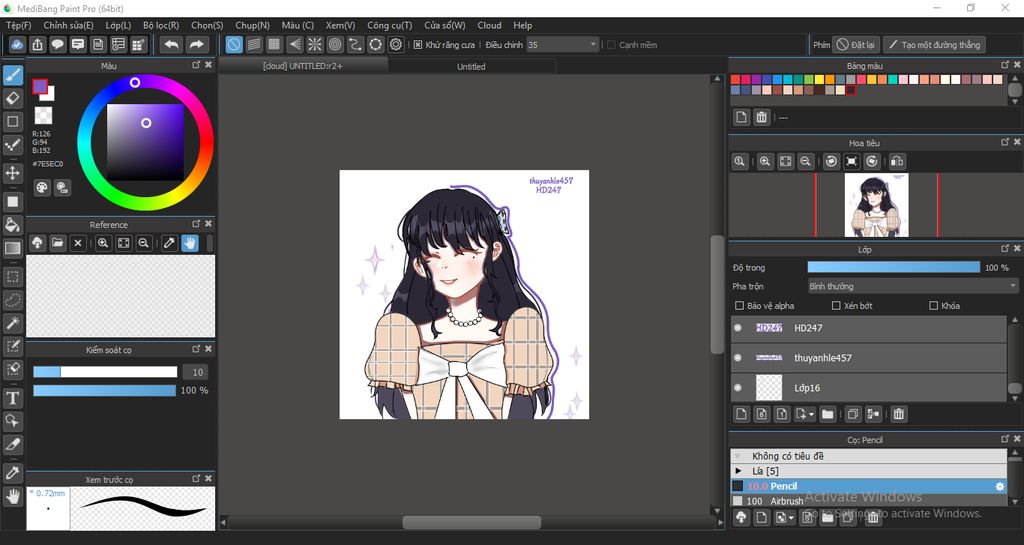Select the Magic Wand tool
This screenshot has height=545, width=1024.
tap(12, 323)
